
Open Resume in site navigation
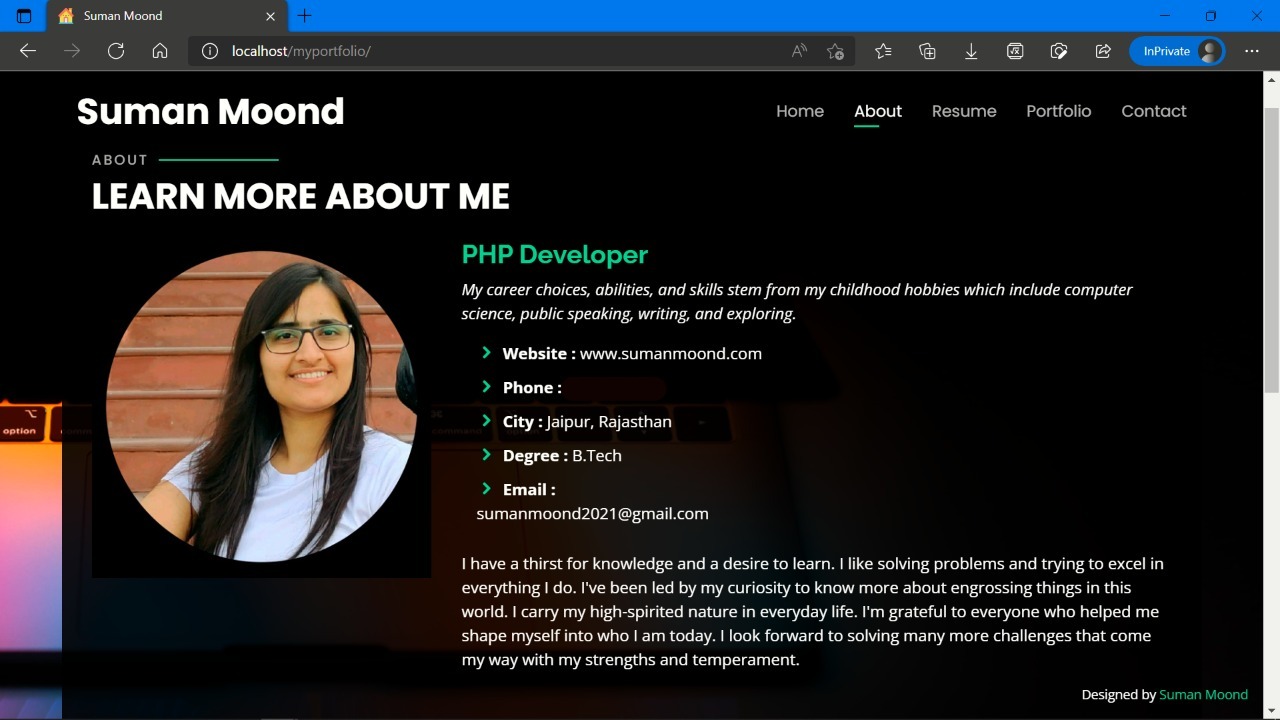pos(964,111)
